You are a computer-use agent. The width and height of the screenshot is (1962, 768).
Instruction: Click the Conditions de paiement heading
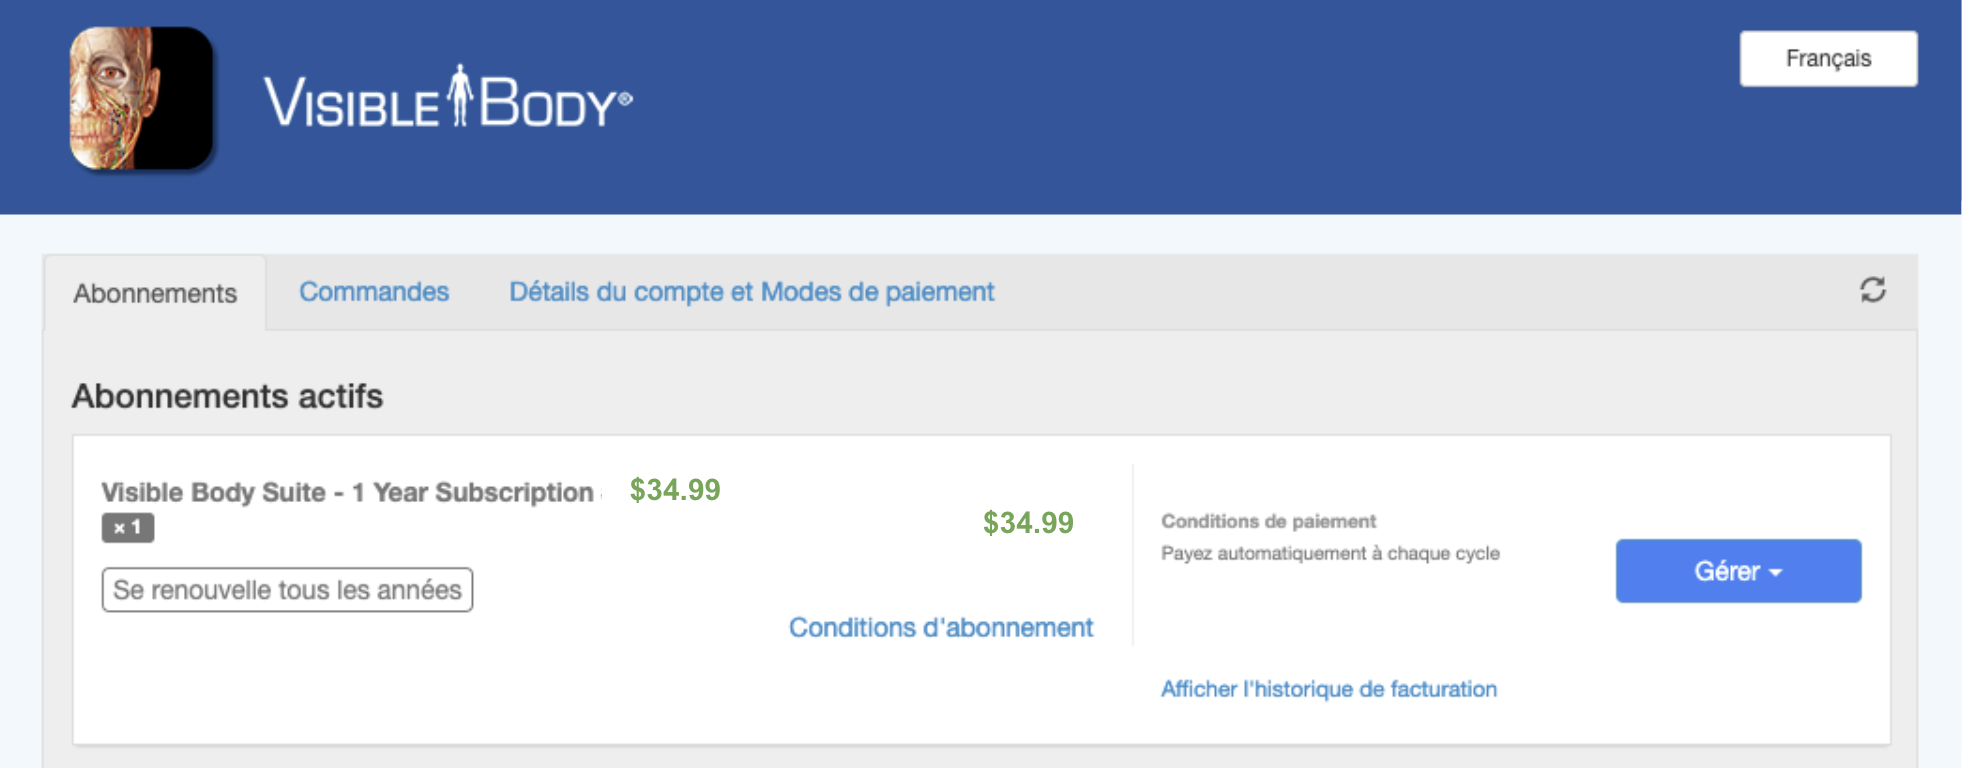[x=1268, y=521]
